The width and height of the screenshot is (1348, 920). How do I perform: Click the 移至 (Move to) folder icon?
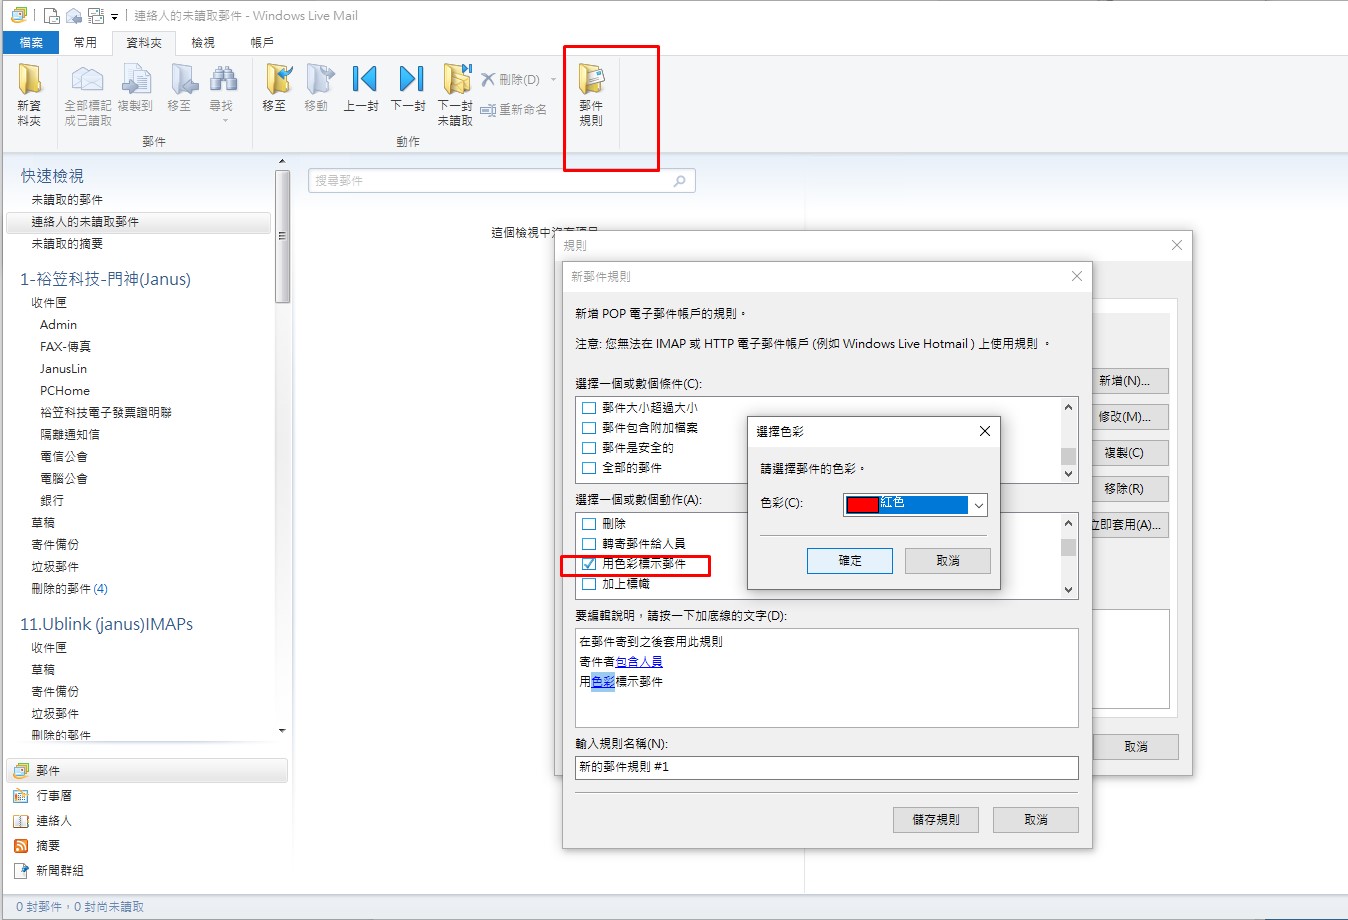click(x=275, y=81)
